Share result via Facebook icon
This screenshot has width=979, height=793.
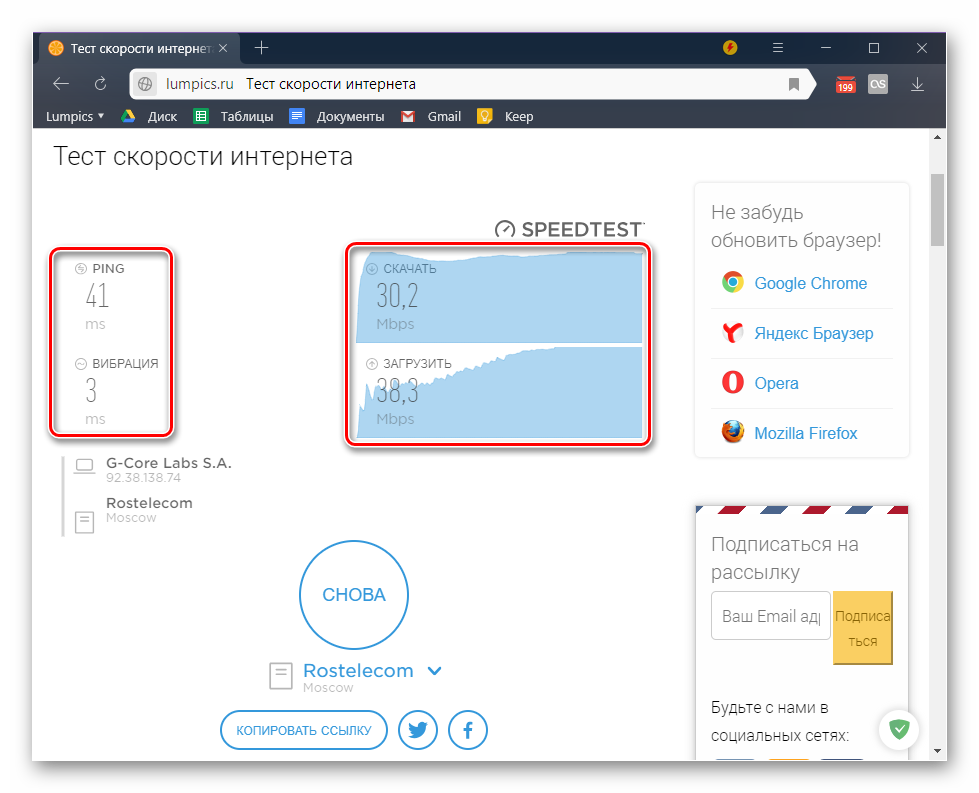[468, 730]
